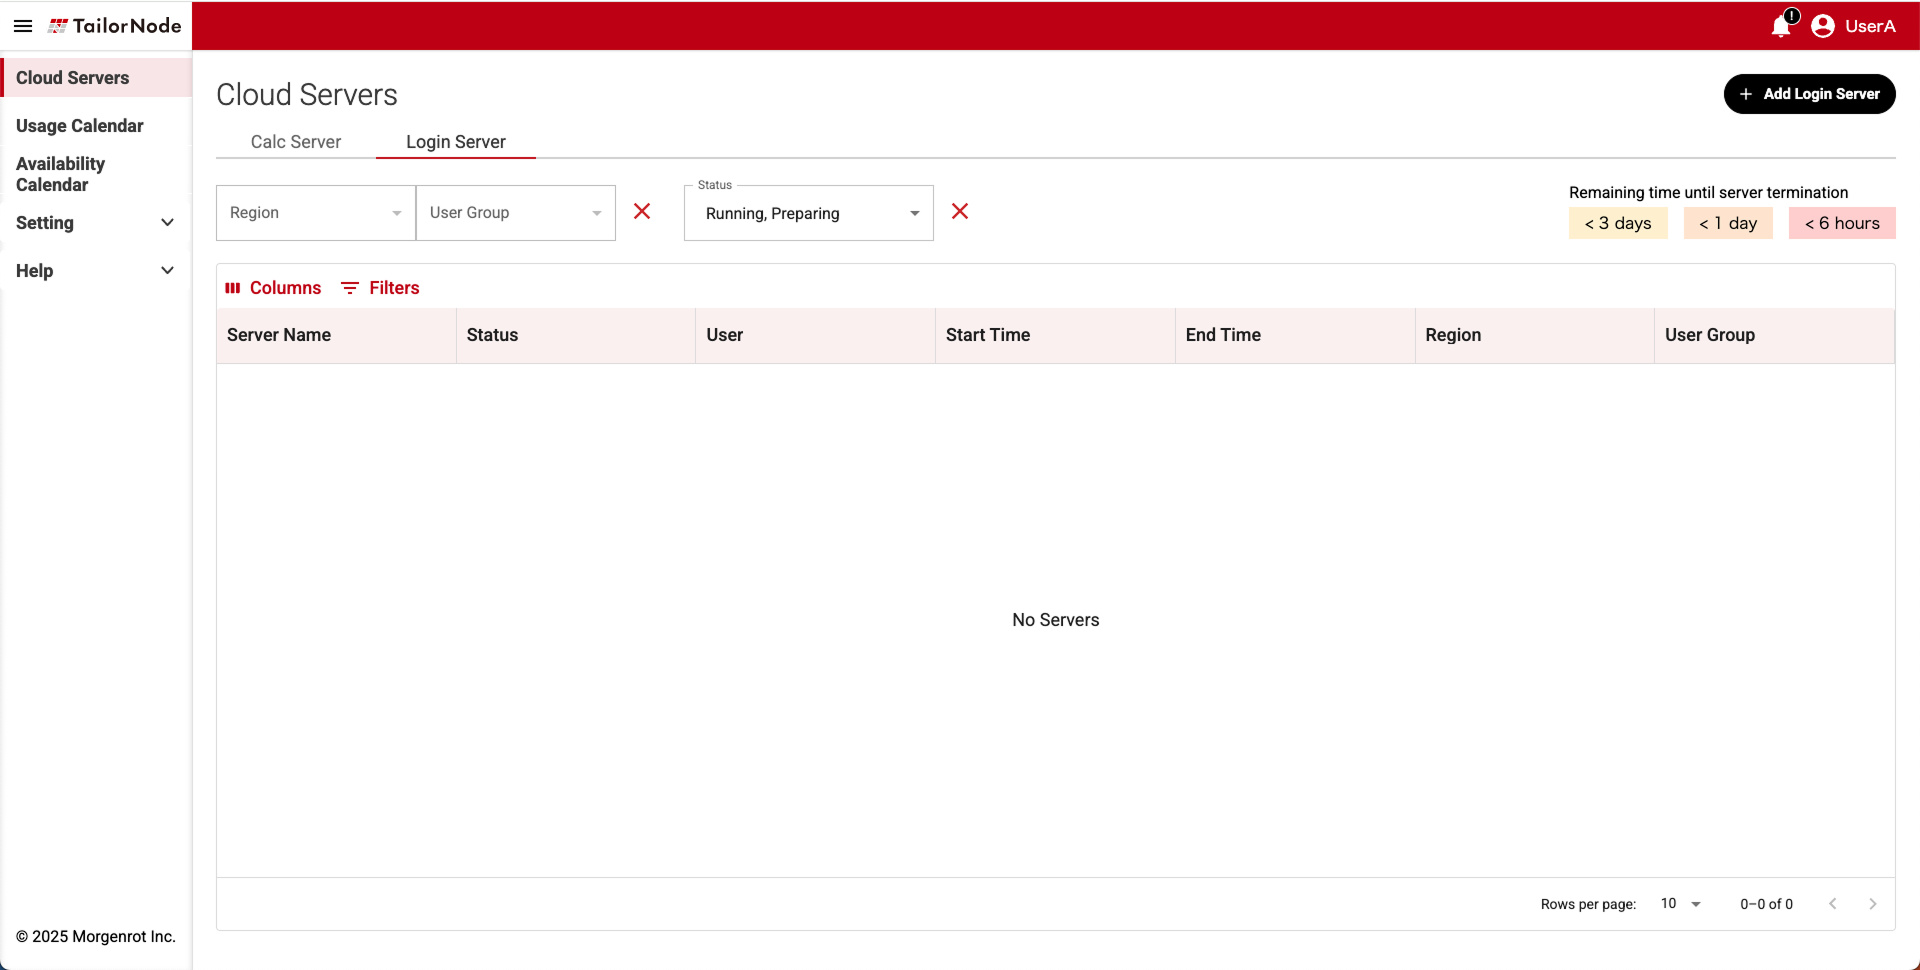
Task: Expand the Help sidebar section
Action: 96,271
